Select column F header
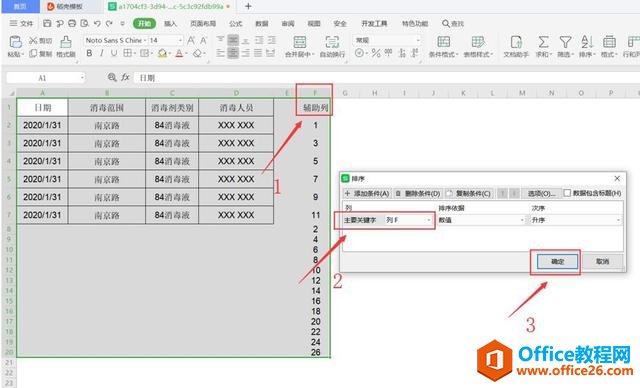 pyautogui.click(x=315, y=93)
